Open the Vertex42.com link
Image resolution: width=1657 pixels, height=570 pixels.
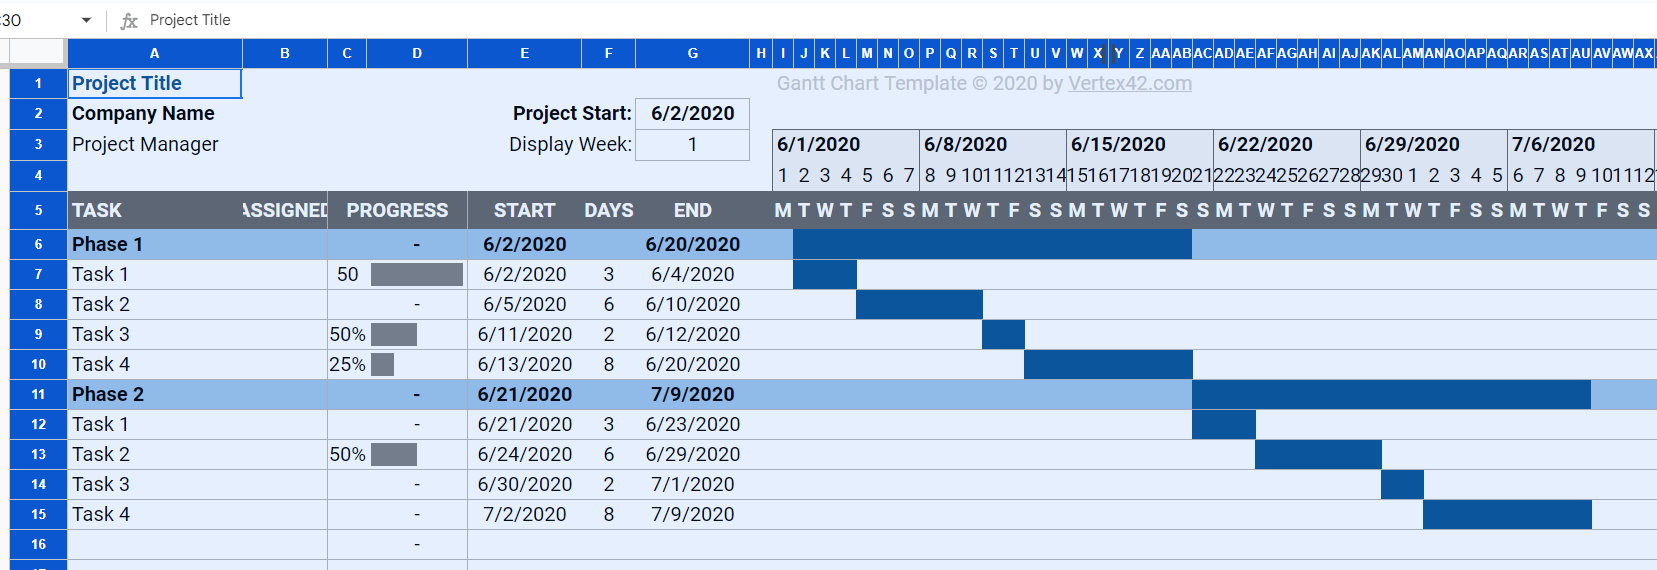tap(1130, 83)
